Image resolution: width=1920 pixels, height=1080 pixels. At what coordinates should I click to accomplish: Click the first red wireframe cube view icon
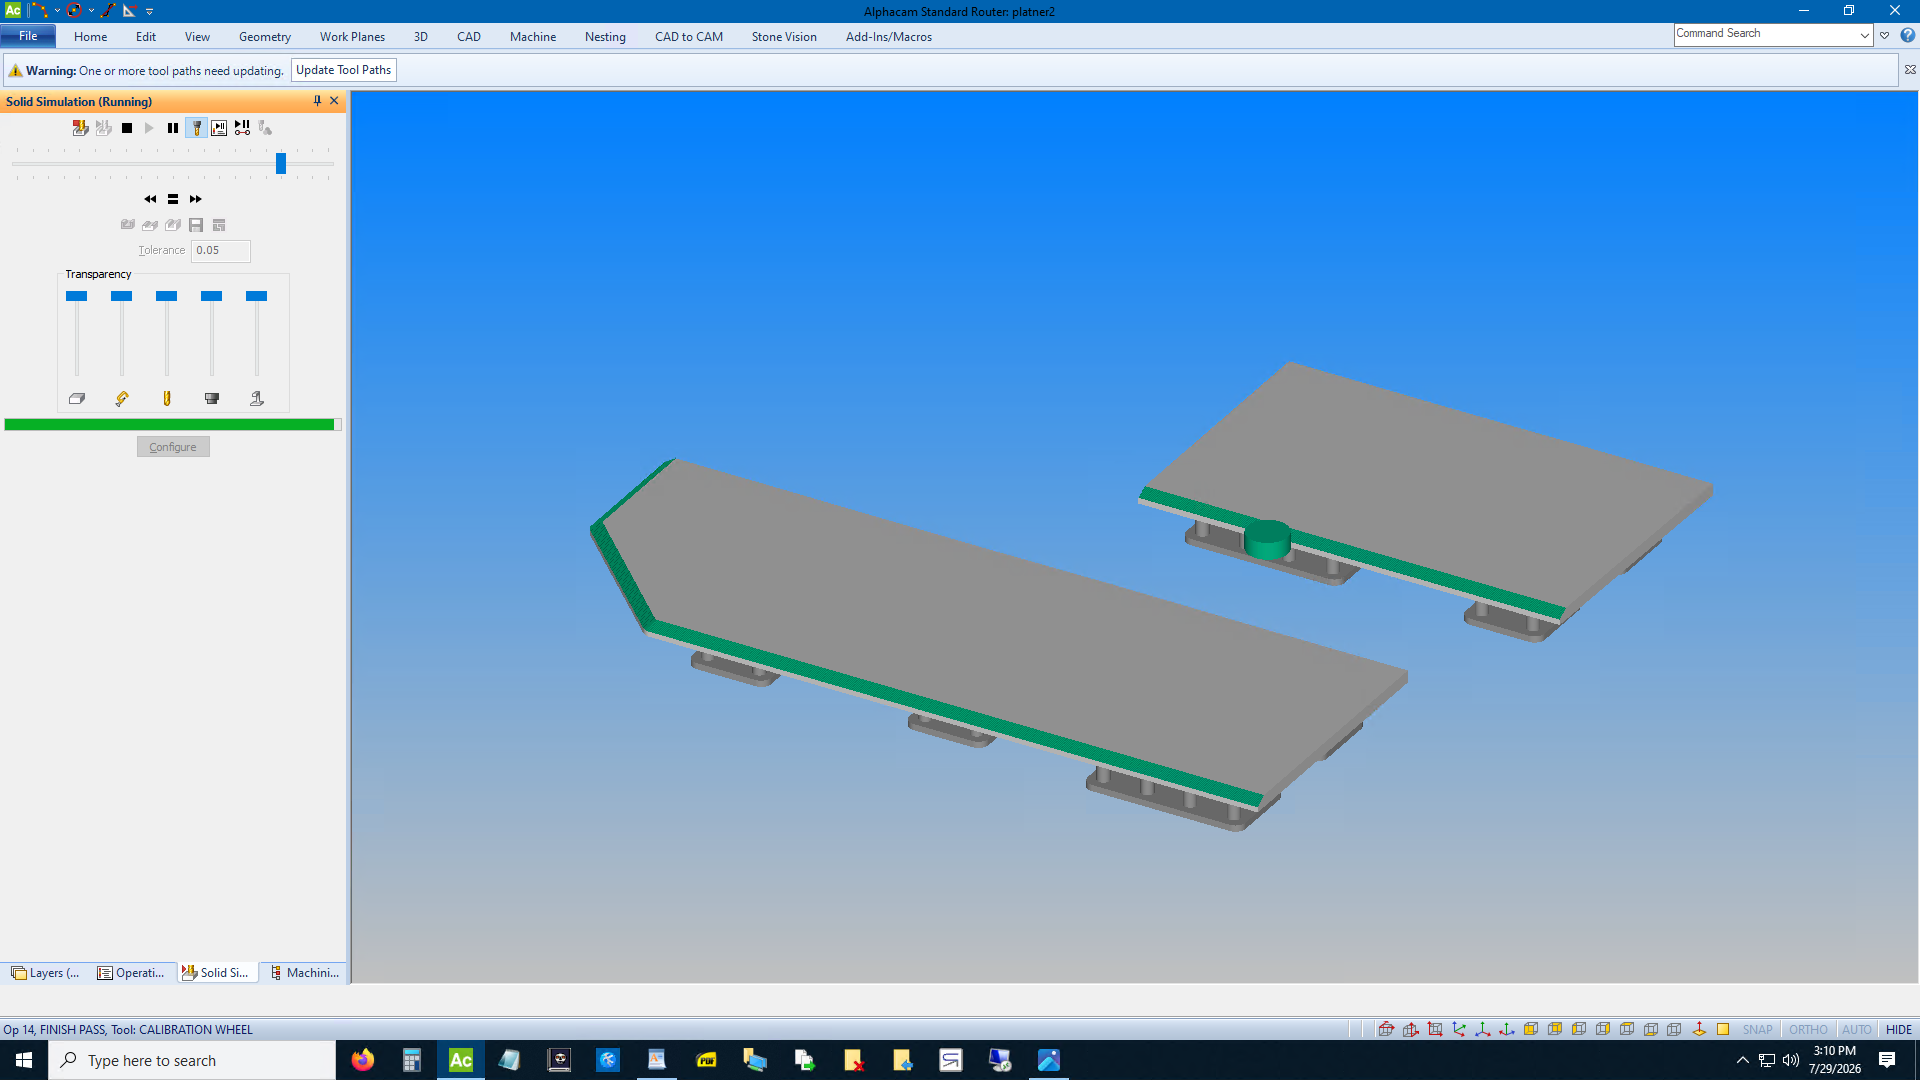[x=1386, y=1030]
